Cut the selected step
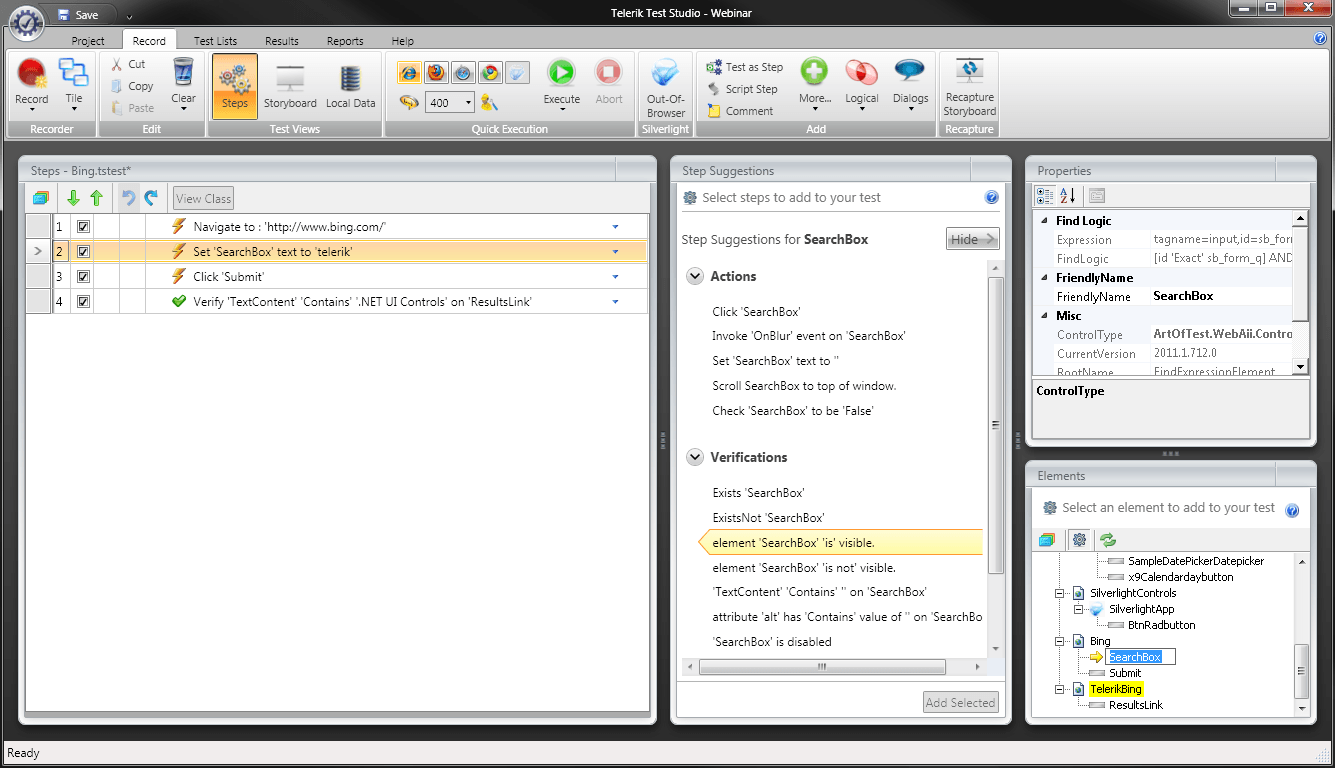1335x768 pixels. (128, 64)
